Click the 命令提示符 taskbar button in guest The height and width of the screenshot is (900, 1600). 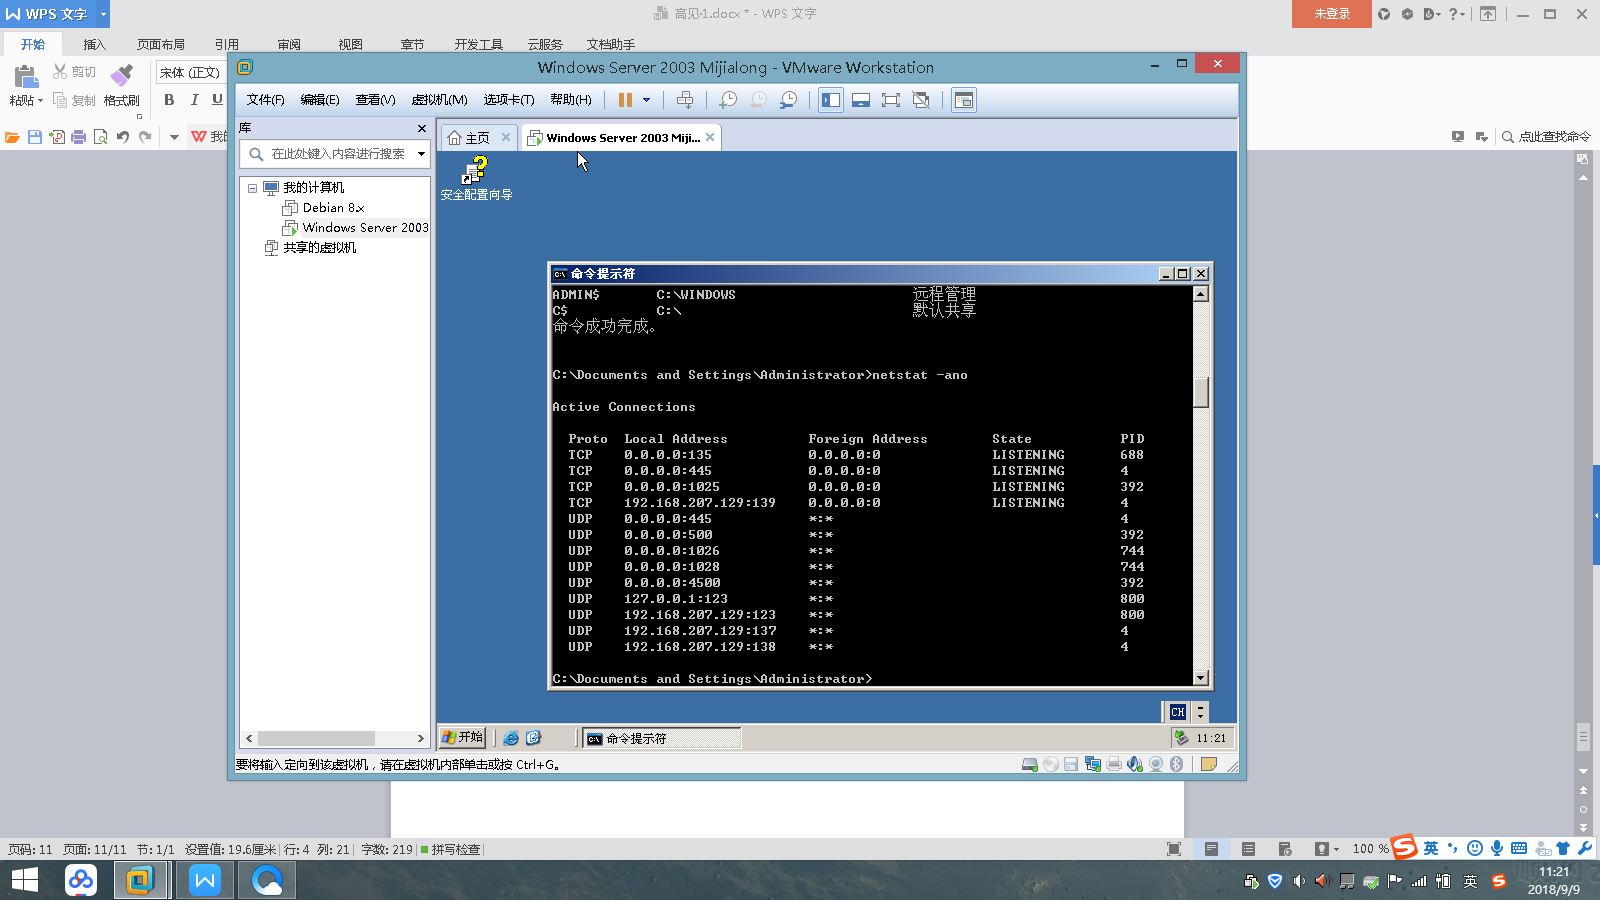coord(662,738)
